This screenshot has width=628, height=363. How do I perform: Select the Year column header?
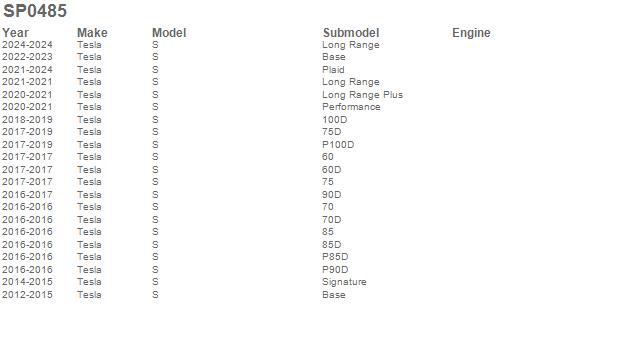click(x=15, y=32)
